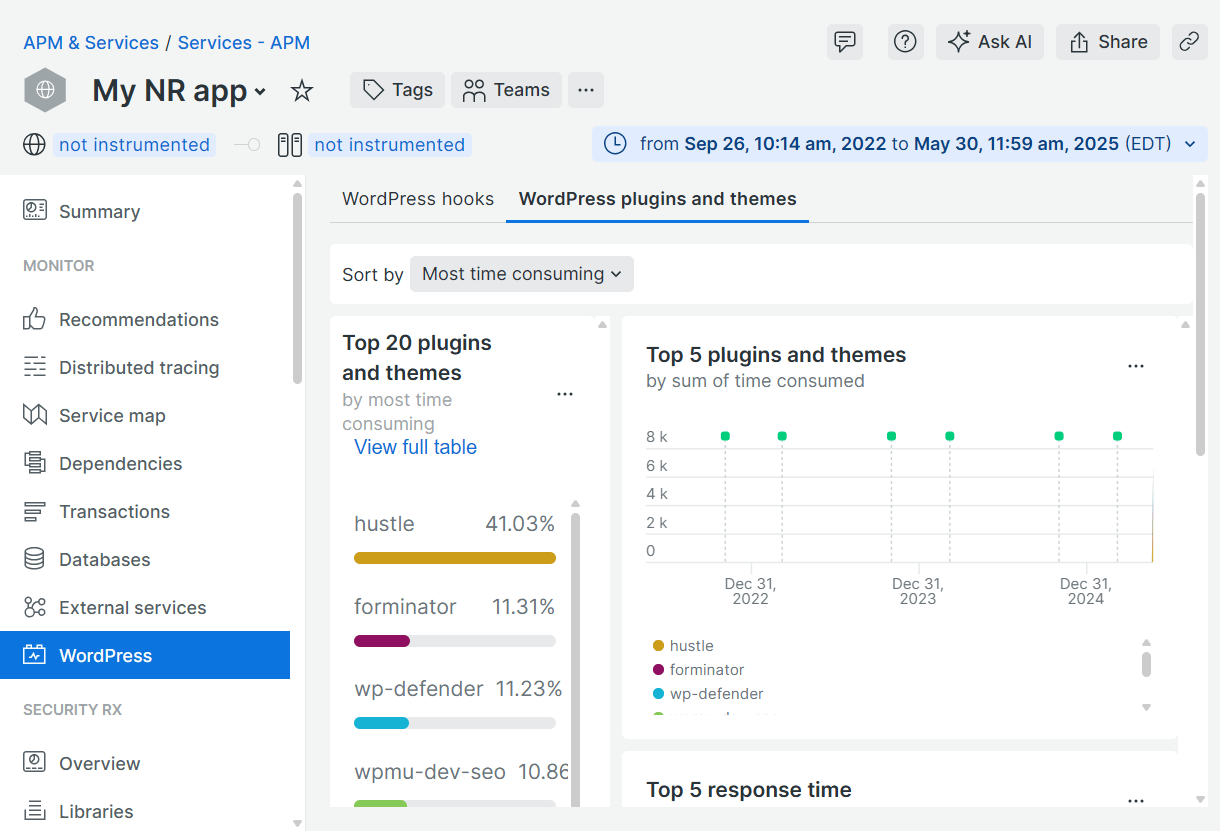1220x831 pixels.
Task: Select the wpmu-dev-seo plugin row label
Action: pyautogui.click(x=430, y=772)
